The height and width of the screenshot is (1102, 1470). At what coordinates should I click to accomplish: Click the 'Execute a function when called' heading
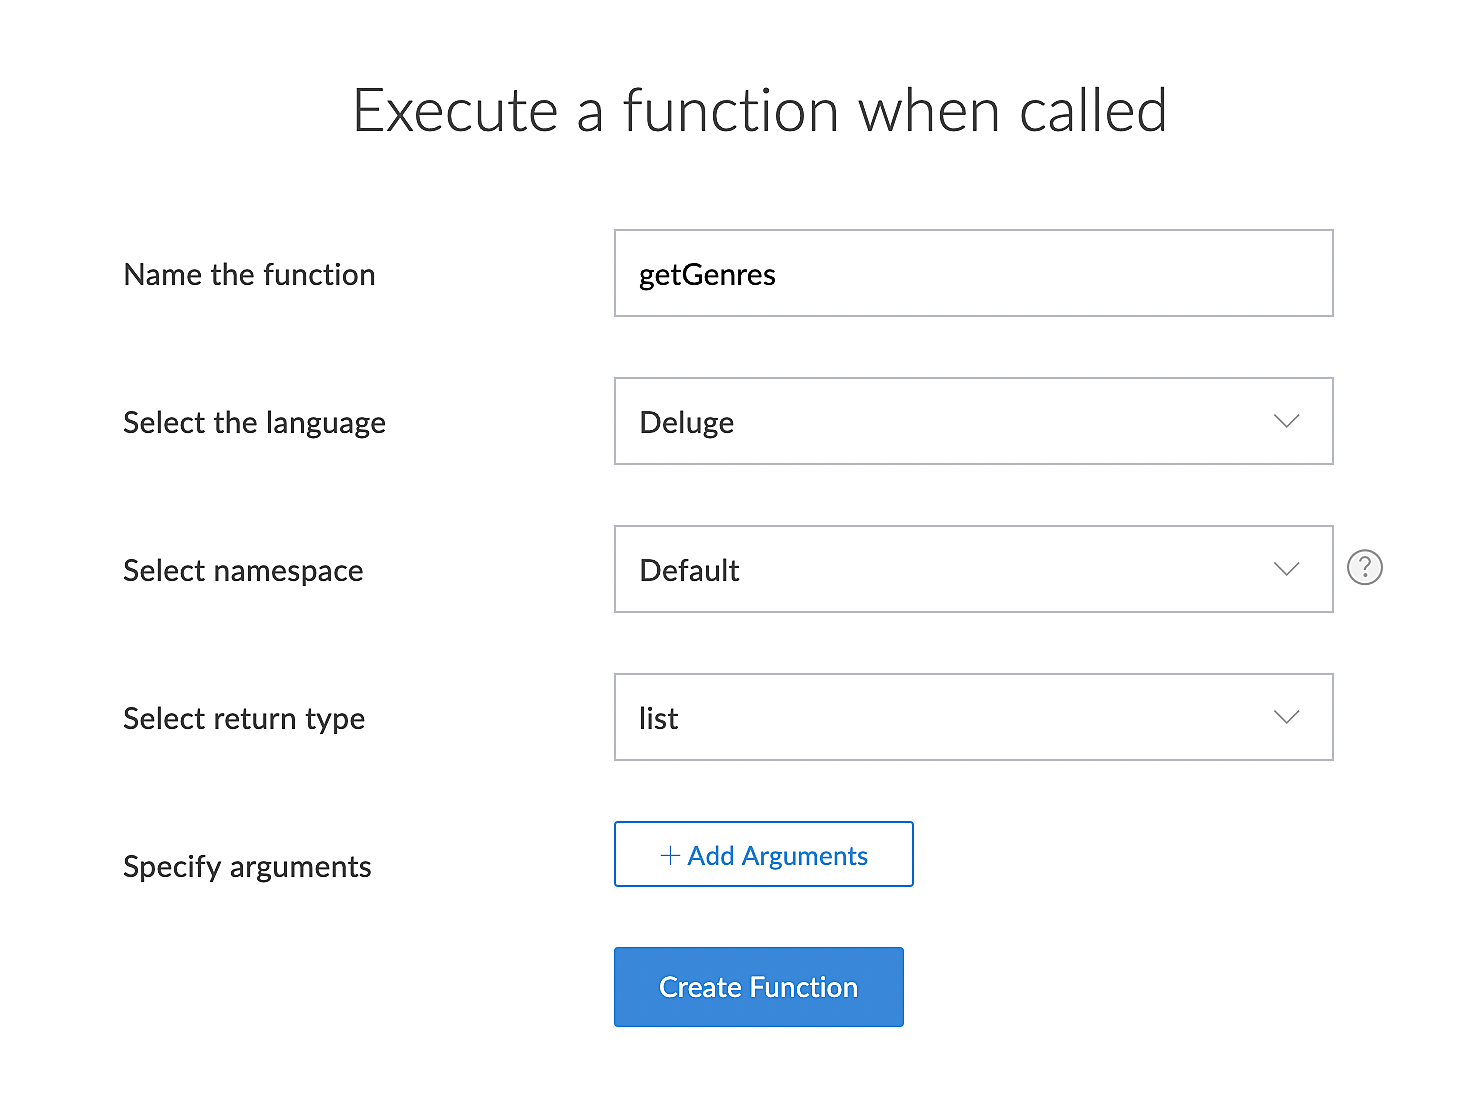(759, 110)
